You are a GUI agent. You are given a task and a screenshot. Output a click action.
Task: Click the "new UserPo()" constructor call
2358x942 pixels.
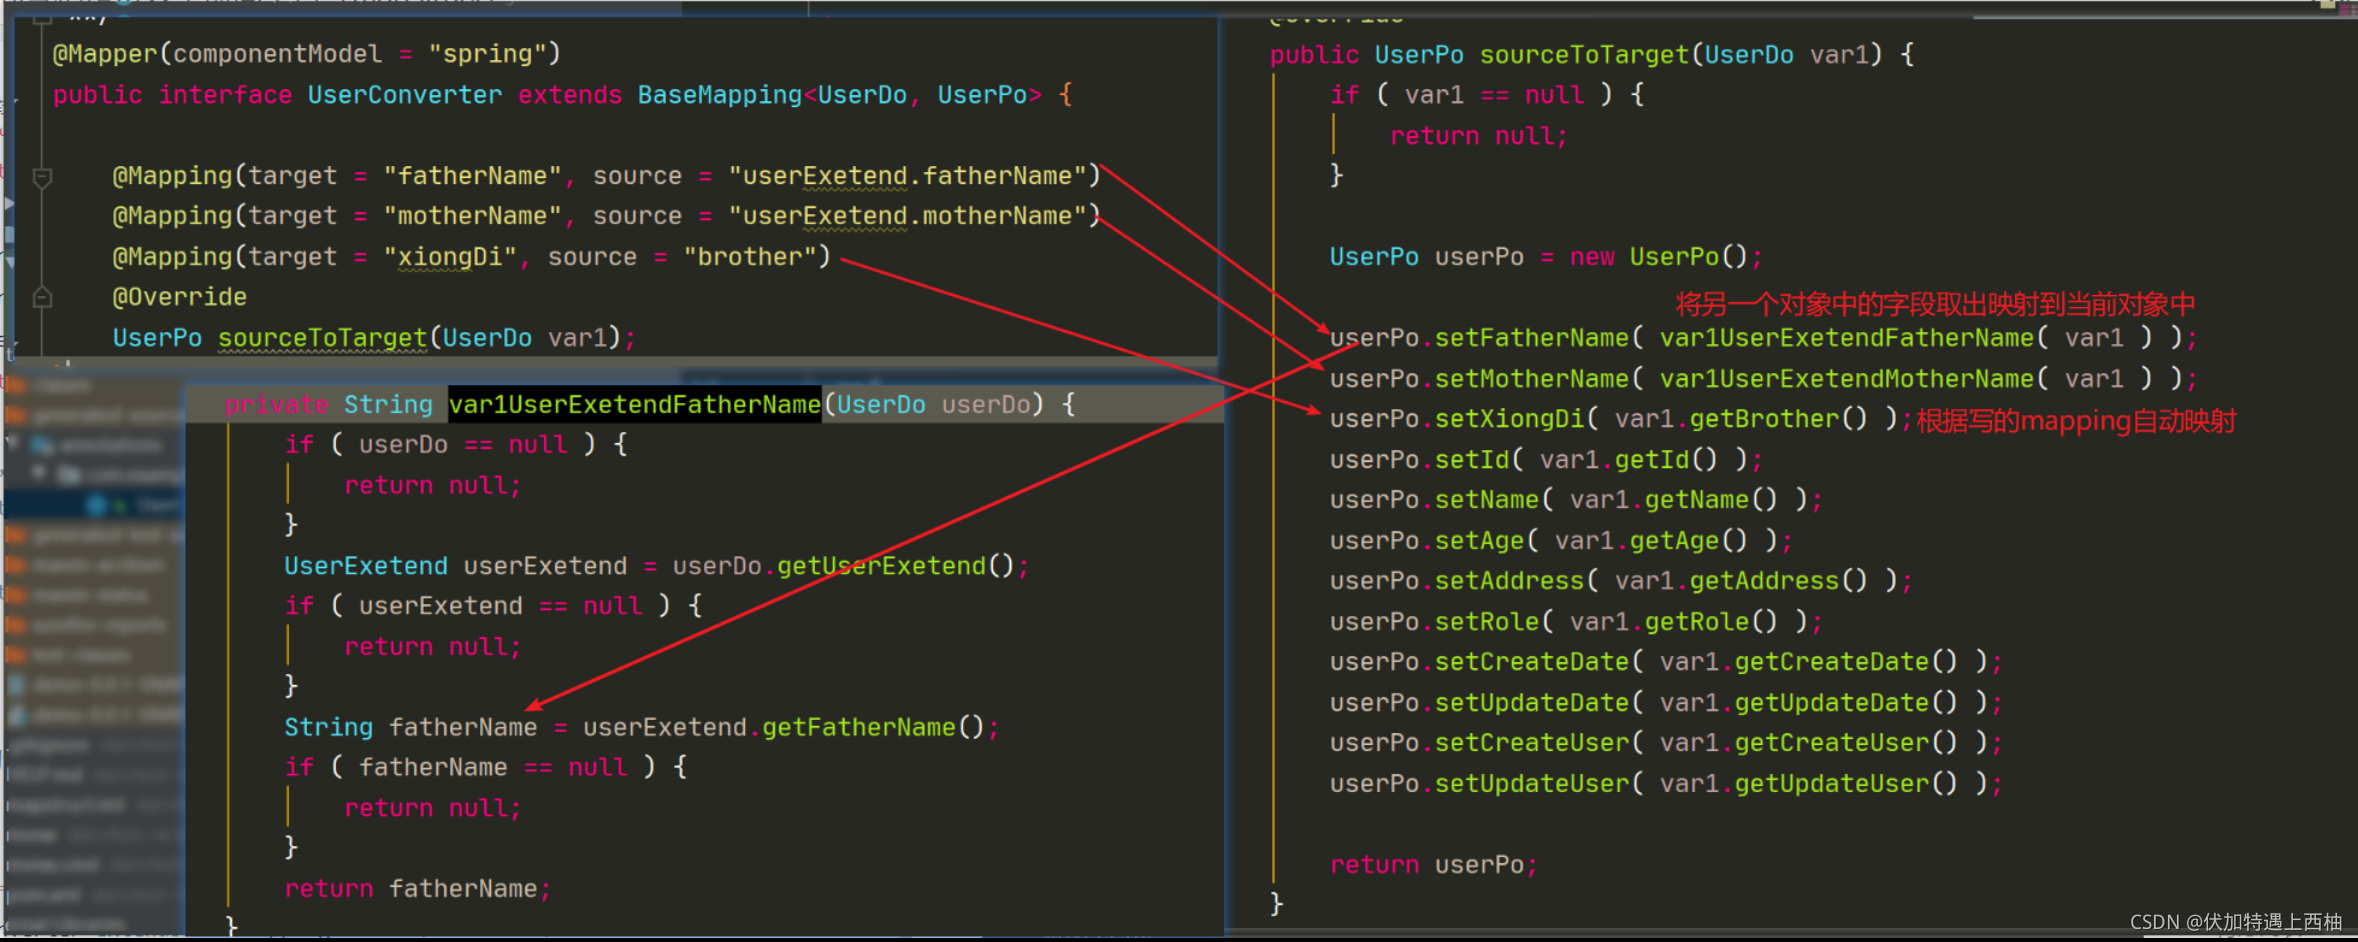pos(1659,257)
